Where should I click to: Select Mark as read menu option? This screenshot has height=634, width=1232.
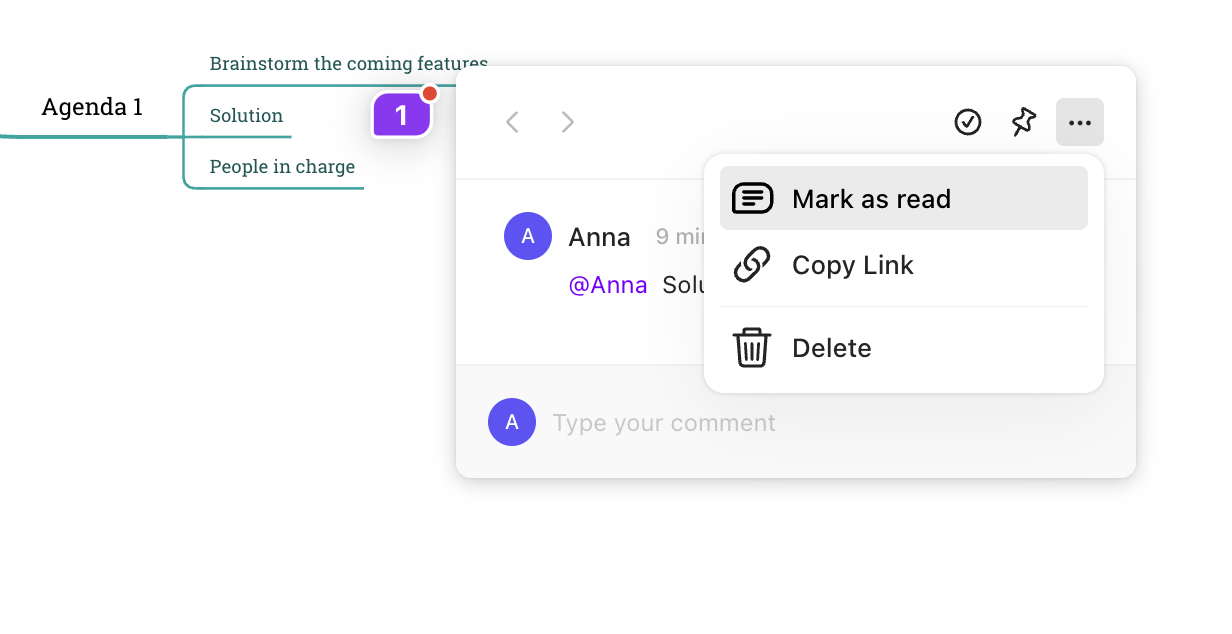903,198
